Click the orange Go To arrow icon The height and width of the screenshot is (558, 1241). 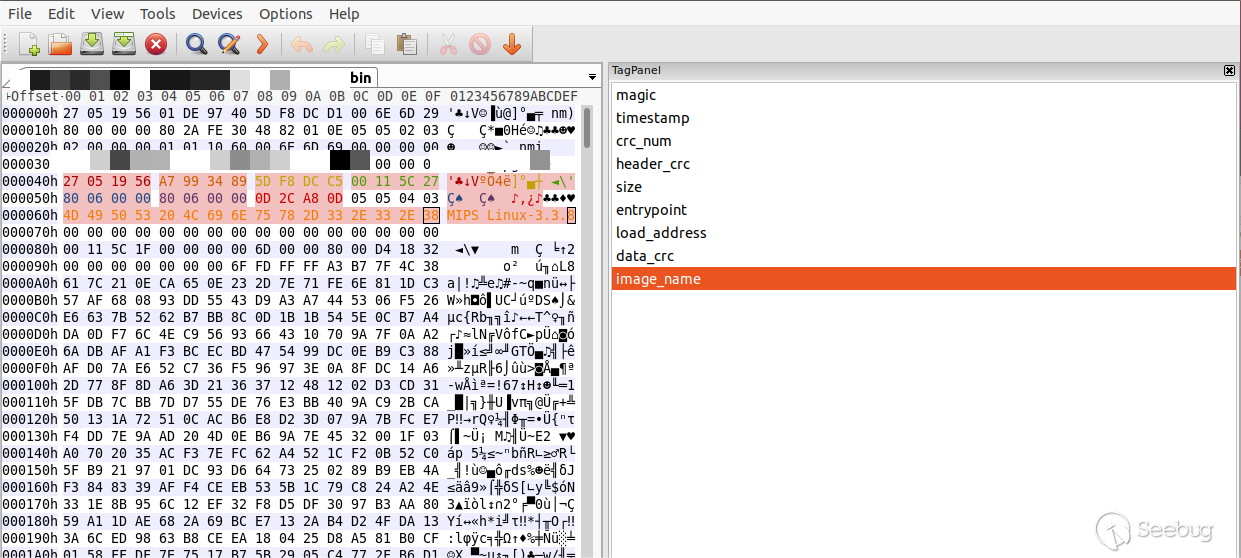click(262, 44)
